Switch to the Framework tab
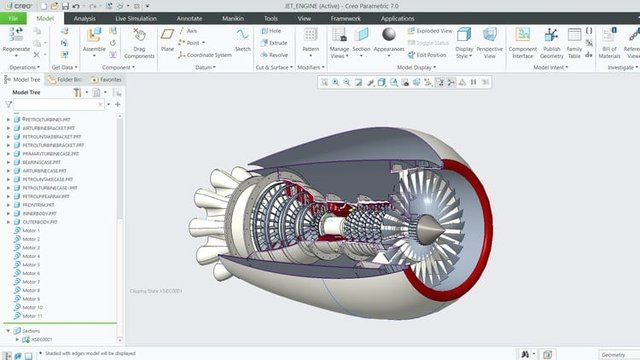The width and height of the screenshot is (640, 360). [x=346, y=18]
